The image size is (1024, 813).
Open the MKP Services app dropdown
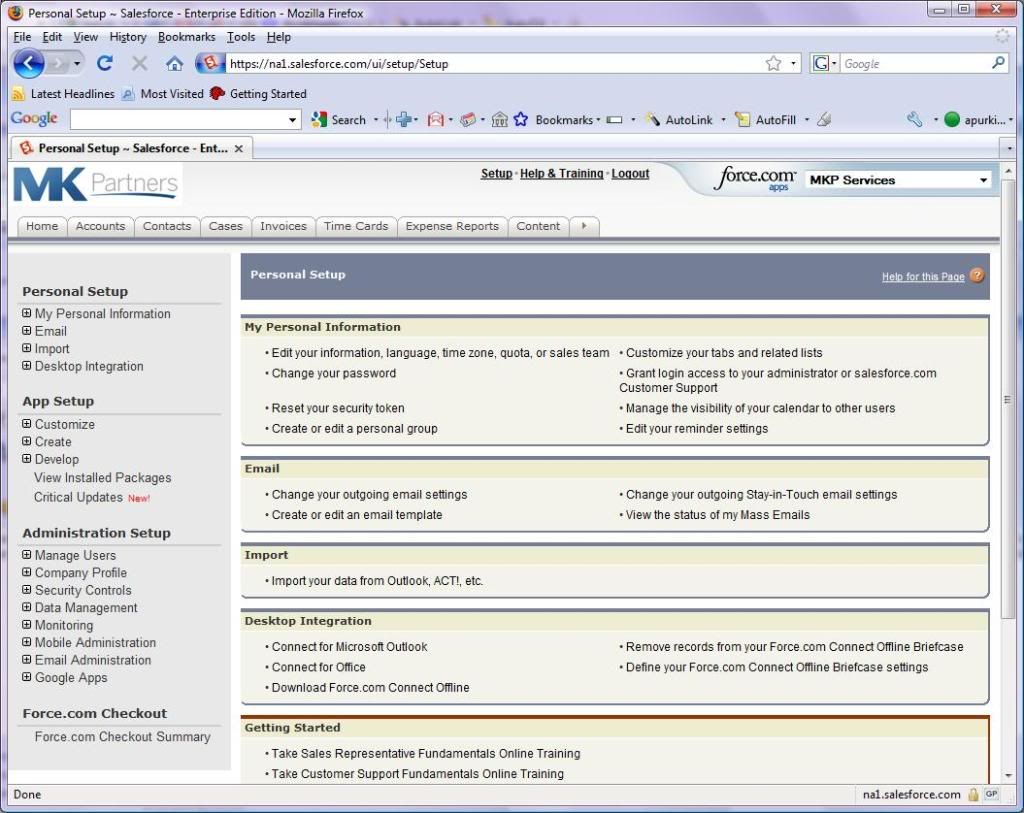[x=899, y=180]
